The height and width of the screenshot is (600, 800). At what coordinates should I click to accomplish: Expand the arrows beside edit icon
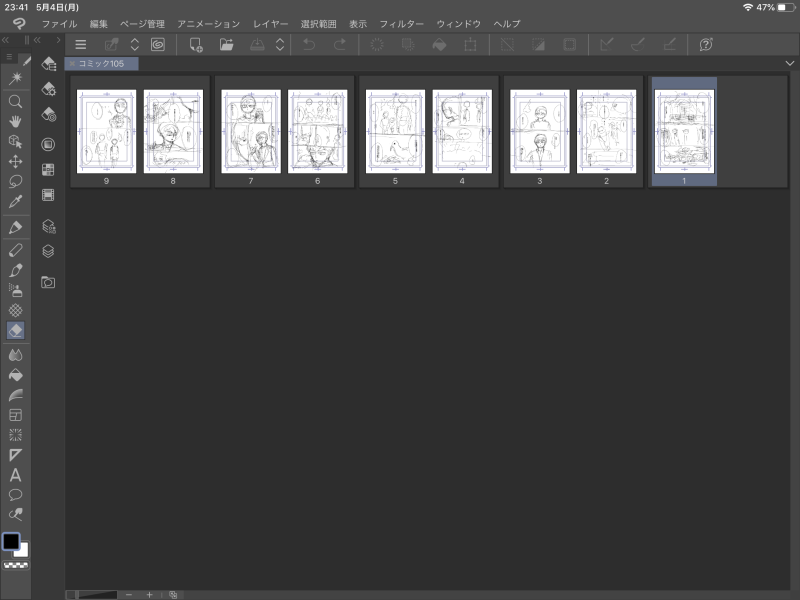coord(135,44)
